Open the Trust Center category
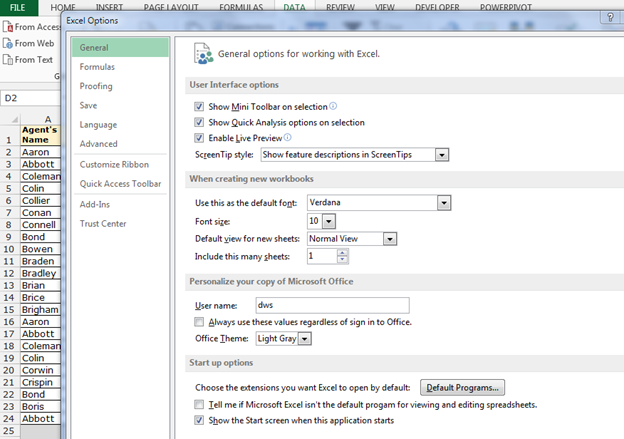624x439 pixels. click(120, 224)
